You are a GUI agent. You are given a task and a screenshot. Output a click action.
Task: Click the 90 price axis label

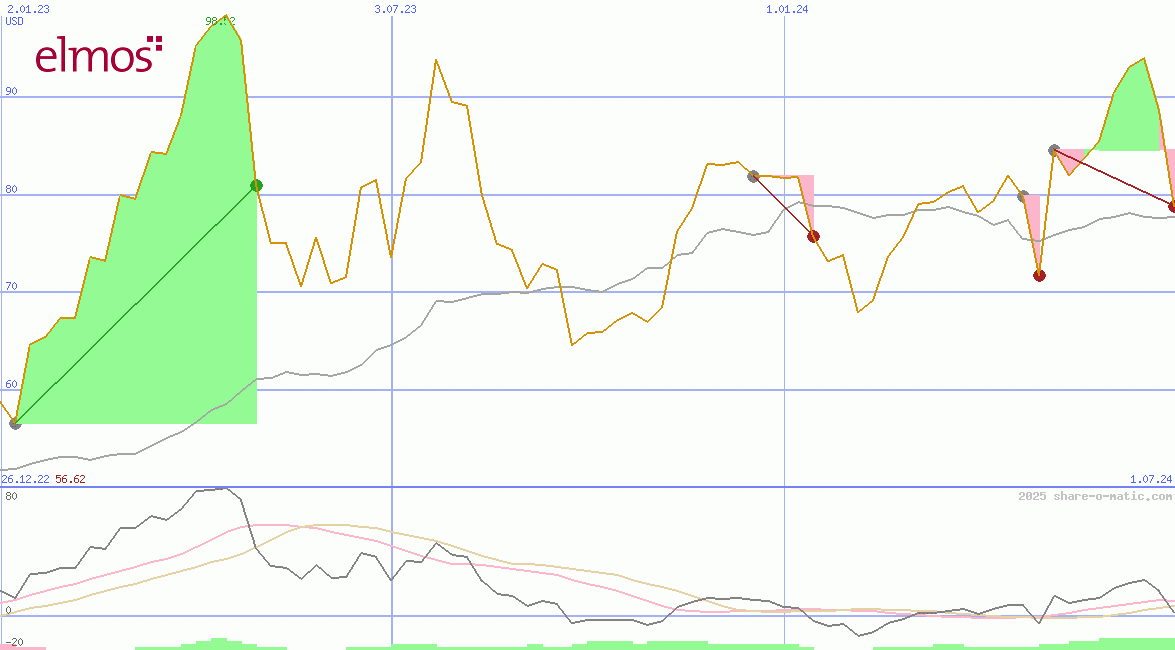click(11, 91)
